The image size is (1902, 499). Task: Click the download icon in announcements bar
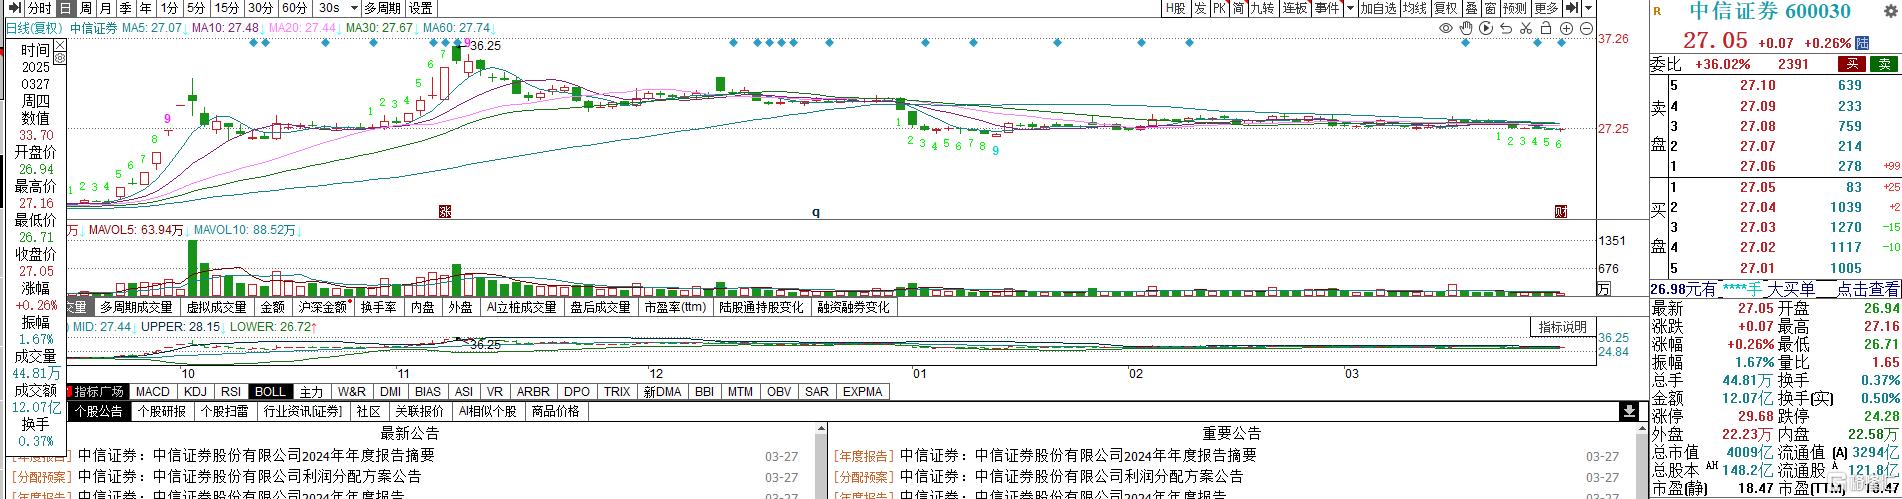pyautogui.click(x=1629, y=411)
